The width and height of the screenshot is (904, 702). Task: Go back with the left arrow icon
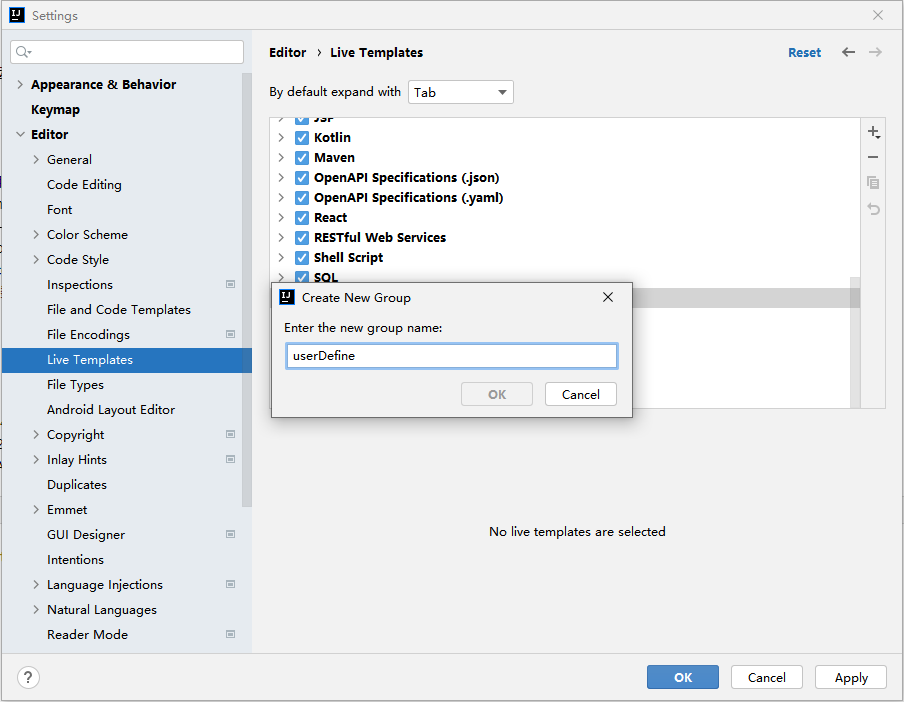pos(848,52)
